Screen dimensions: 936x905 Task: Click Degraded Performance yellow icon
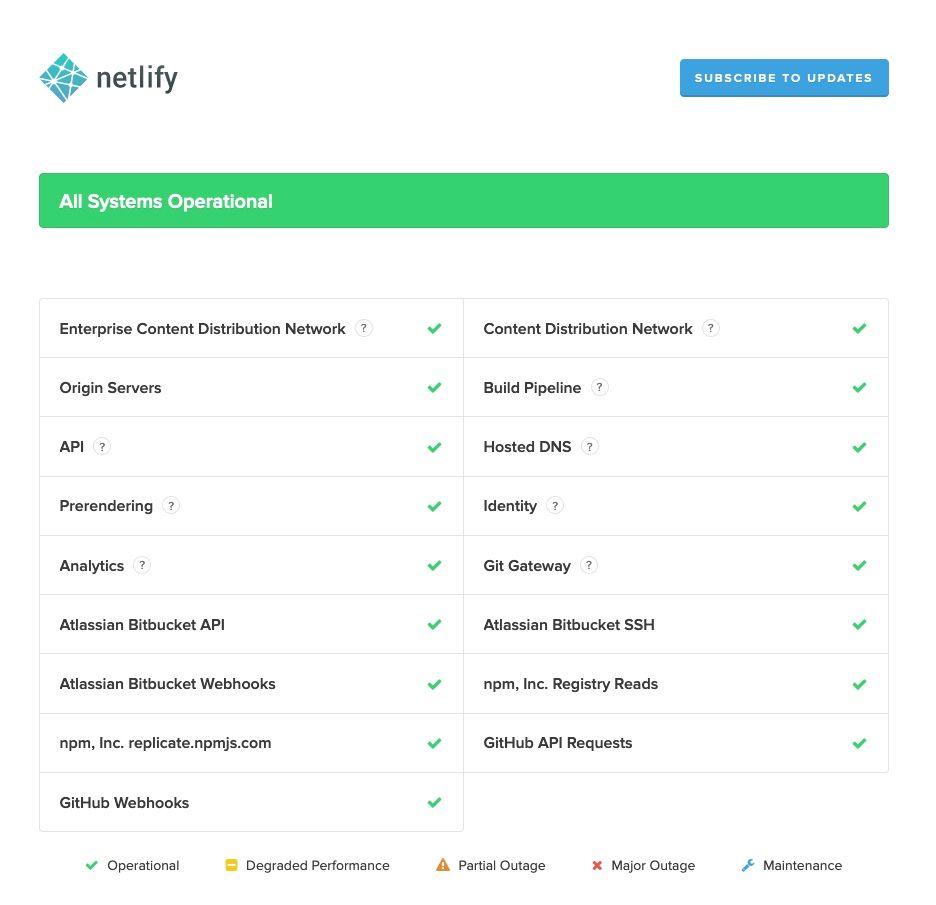point(232,865)
